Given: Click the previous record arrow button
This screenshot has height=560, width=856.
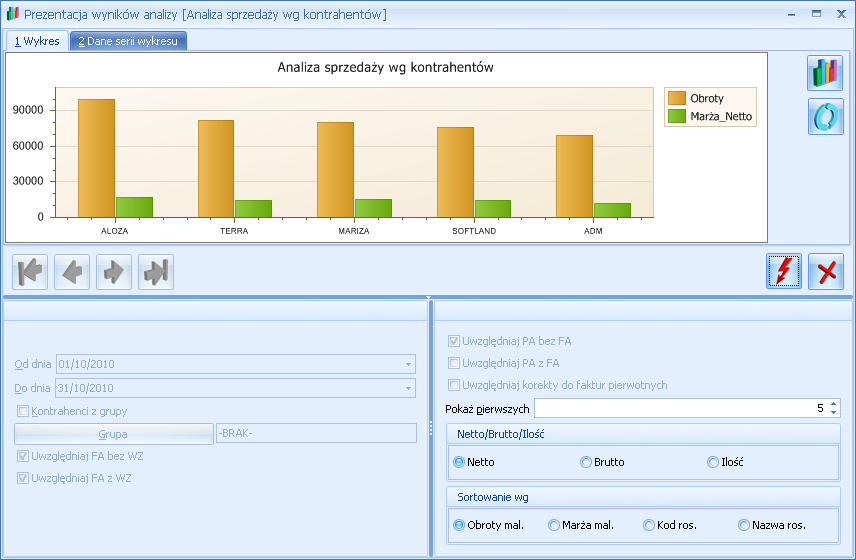Looking at the screenshot, I should (x=72, y=272).
